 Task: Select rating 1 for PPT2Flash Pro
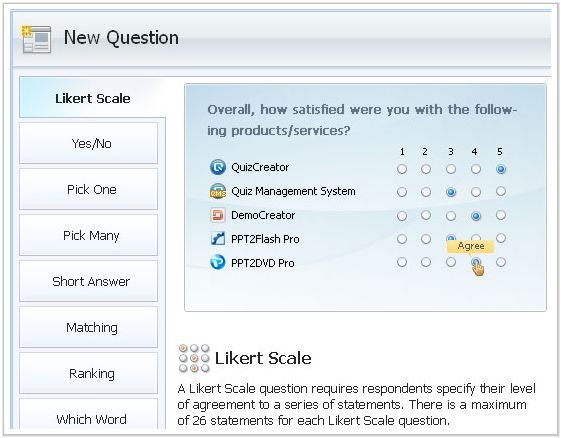click(x=402, y=239)
